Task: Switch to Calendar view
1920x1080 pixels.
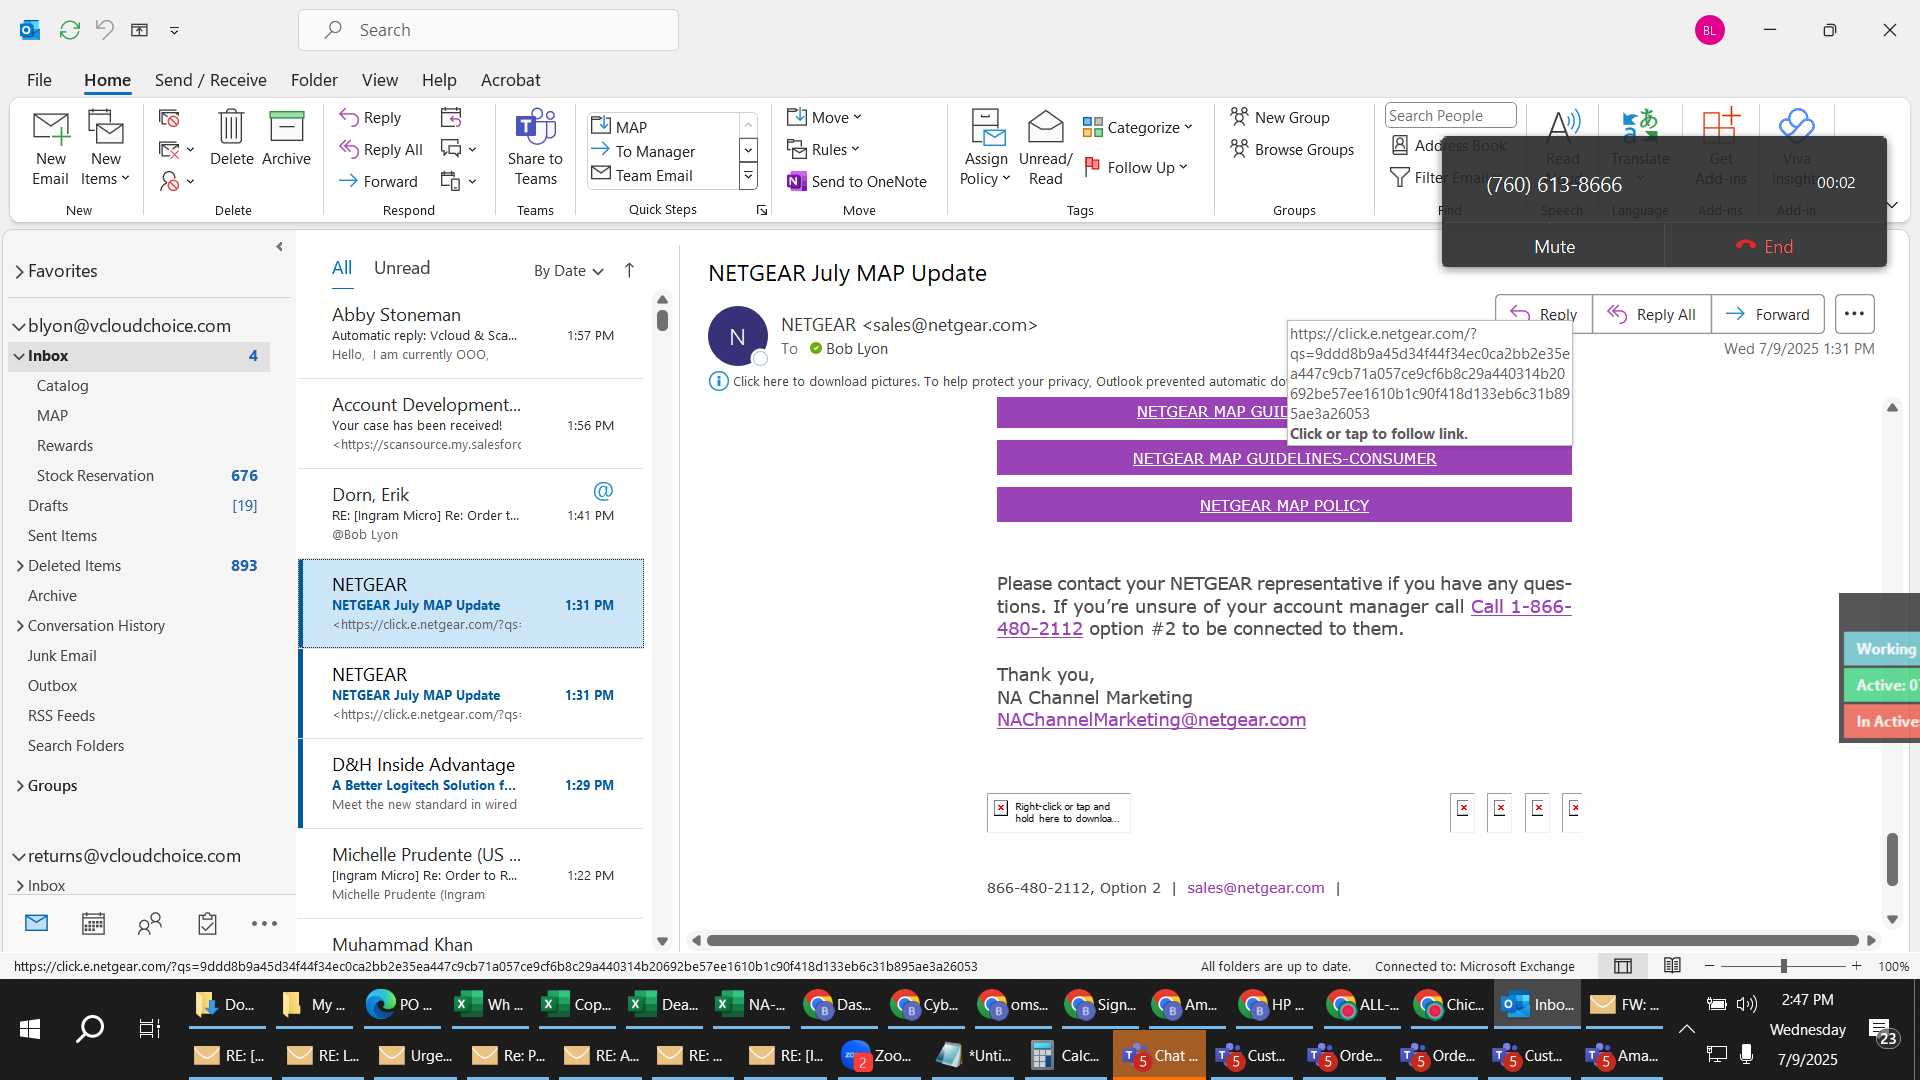Action: 93,924
